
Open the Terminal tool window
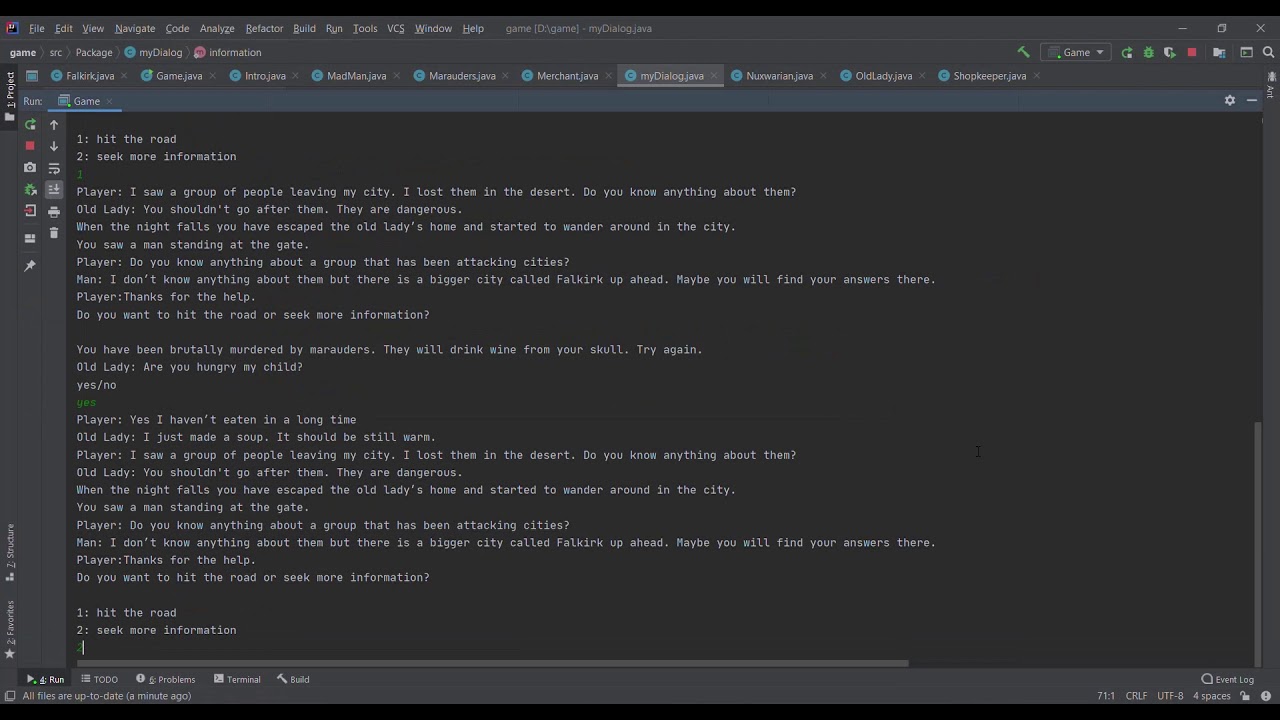pyautogui.click(x=237, y=679)
